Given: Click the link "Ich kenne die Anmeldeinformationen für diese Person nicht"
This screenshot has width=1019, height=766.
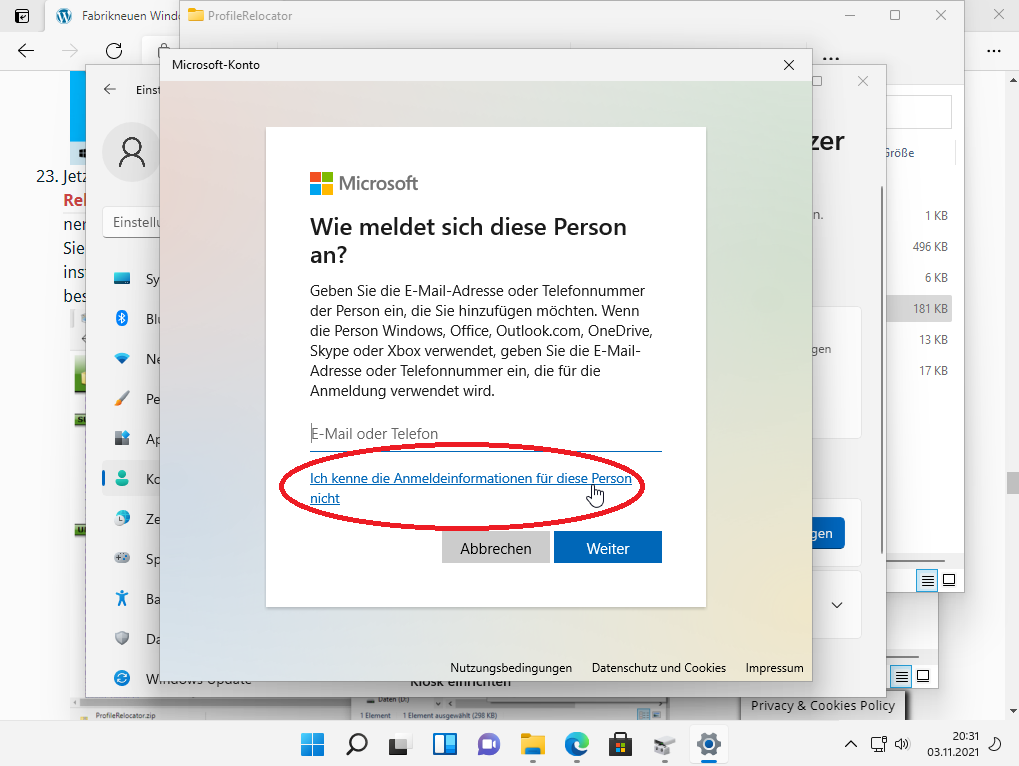Looking at the screenshot, I should pos(471,488).
